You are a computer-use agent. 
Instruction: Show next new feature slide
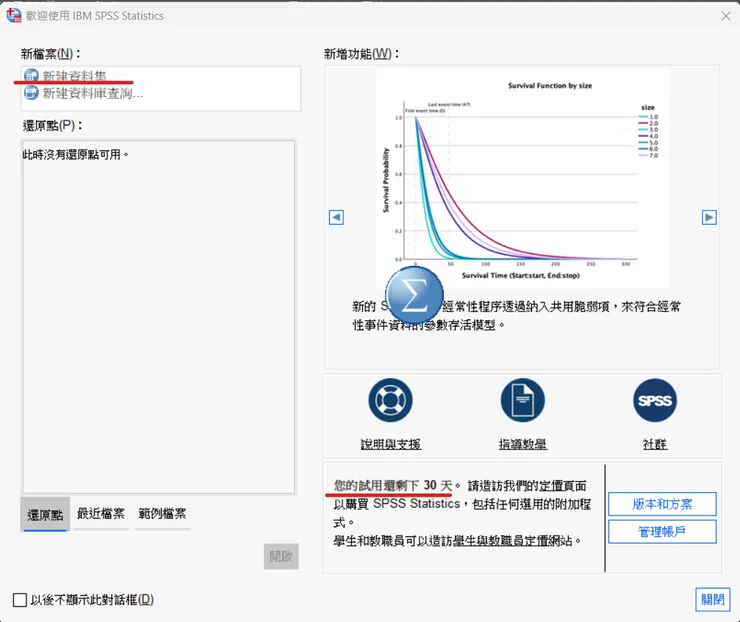click(709, 218)
